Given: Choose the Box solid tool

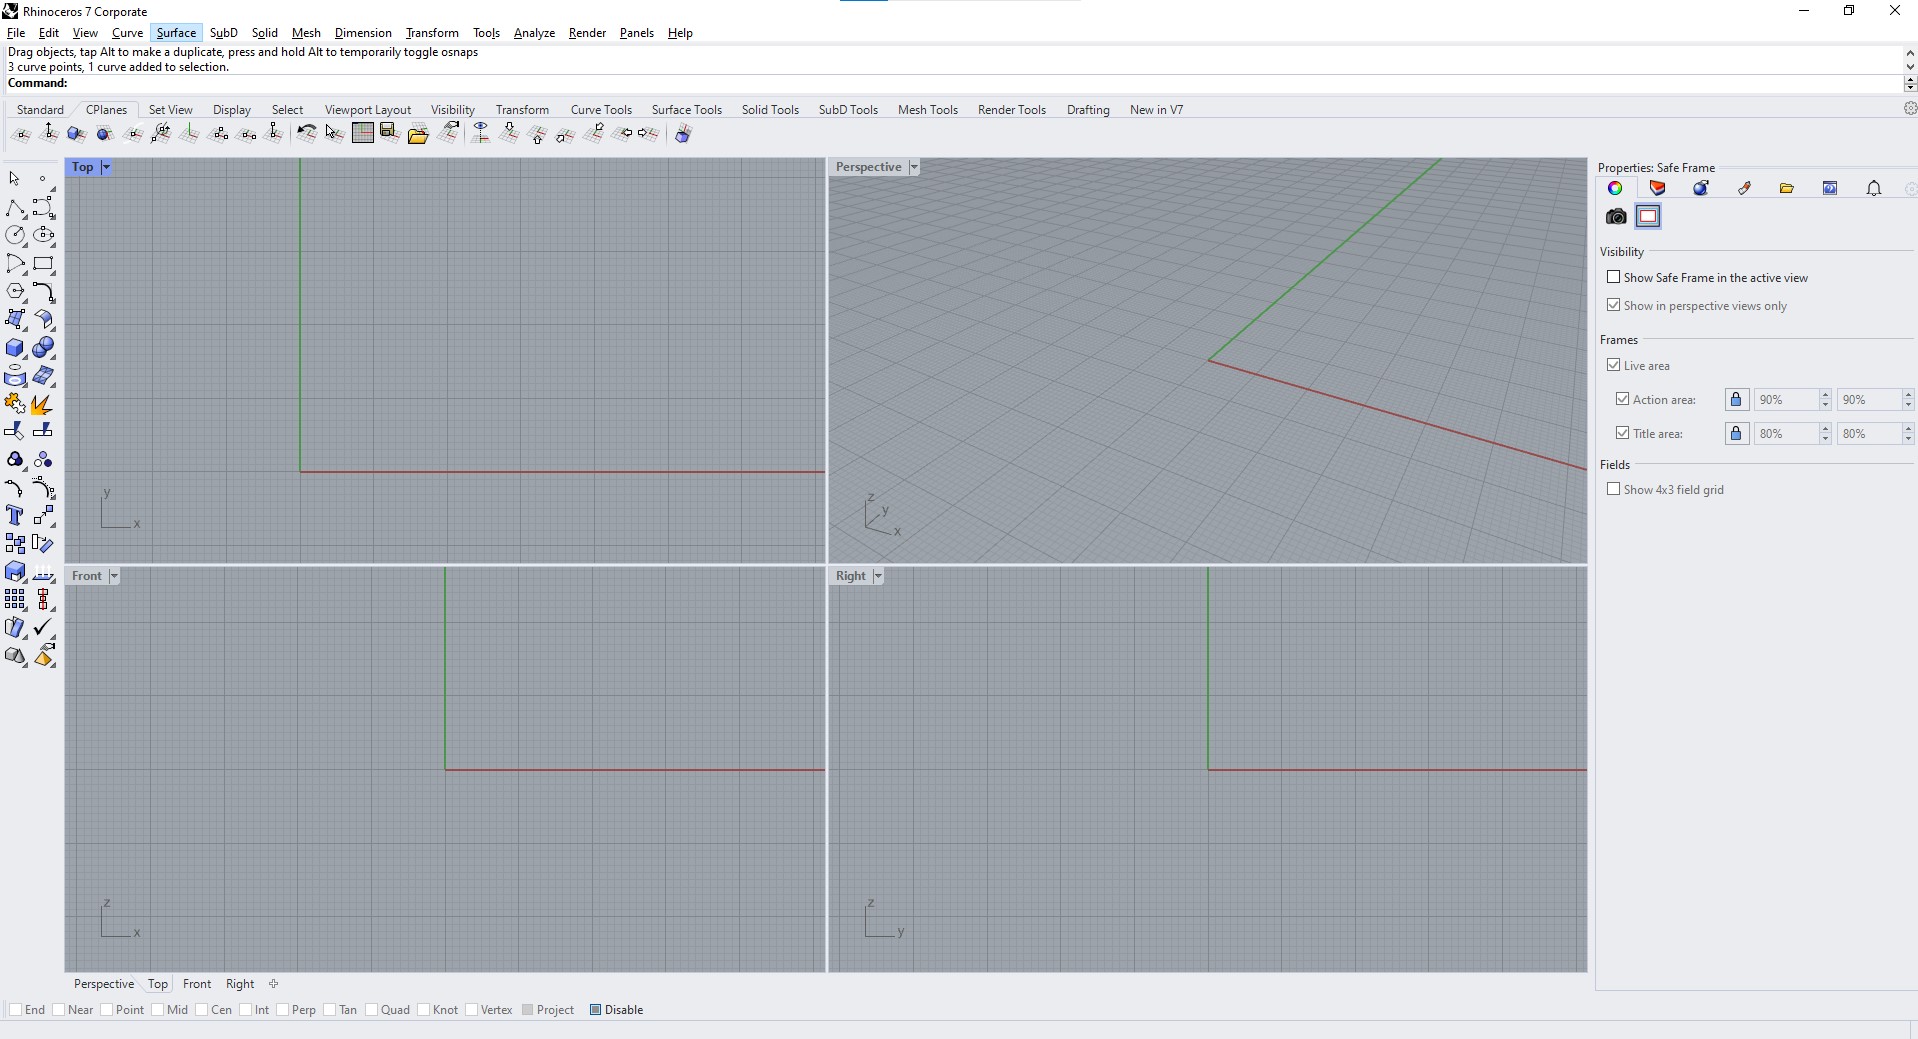Looking at the screenshot, I should click(x=15, y=348).
